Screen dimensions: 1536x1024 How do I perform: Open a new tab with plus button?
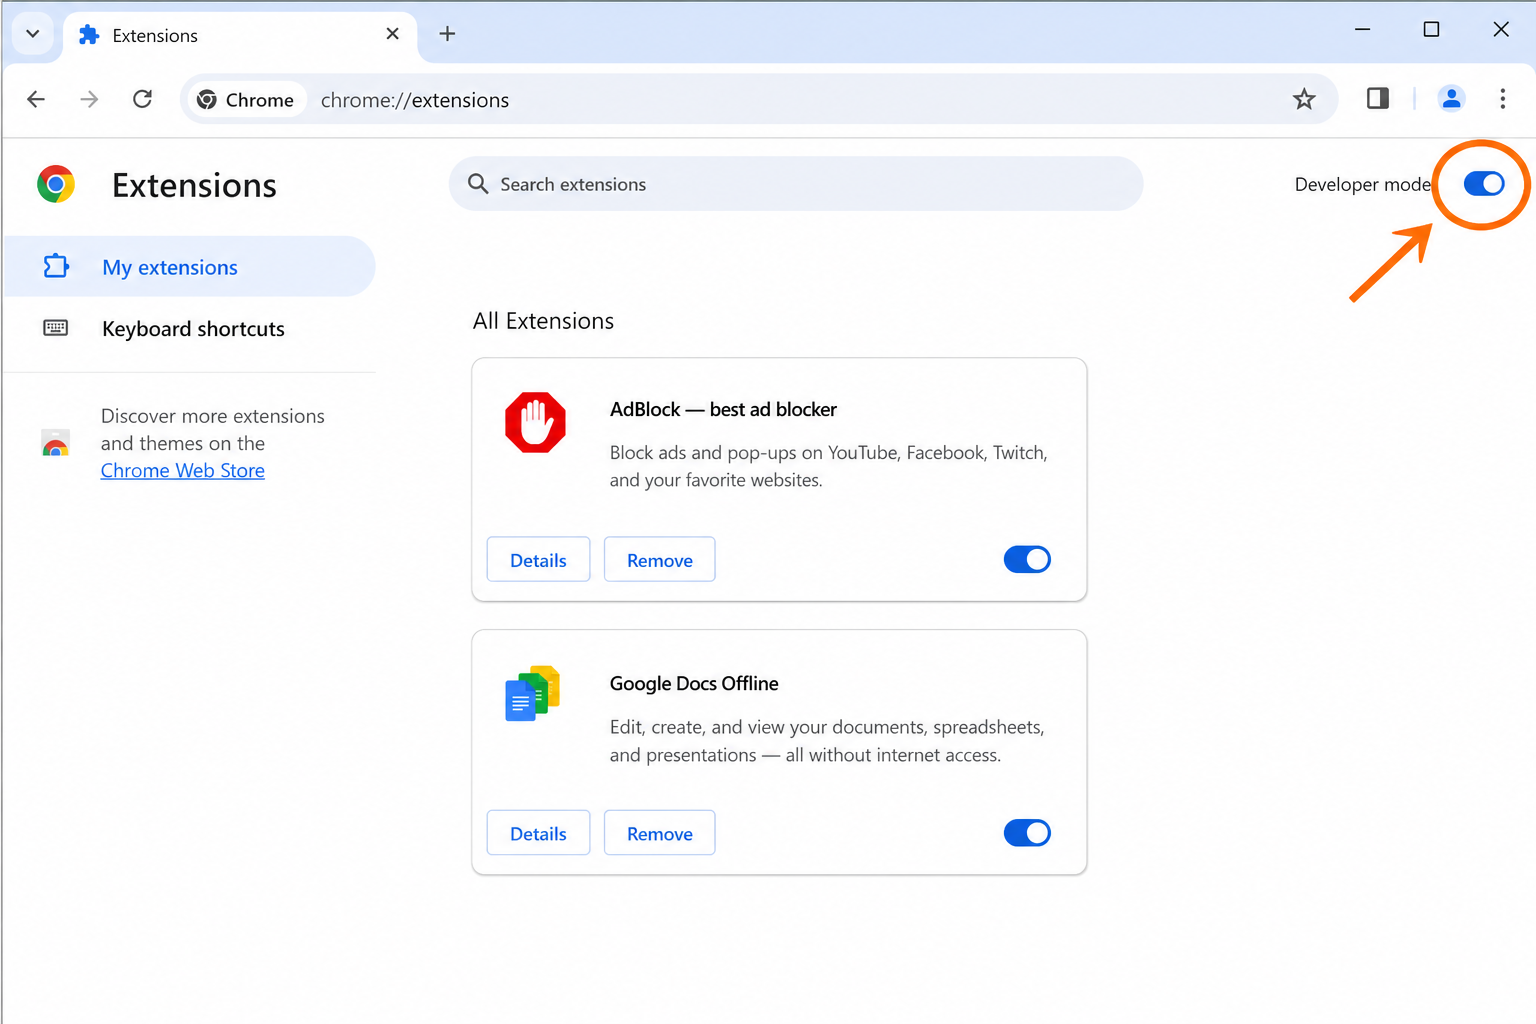447,34
